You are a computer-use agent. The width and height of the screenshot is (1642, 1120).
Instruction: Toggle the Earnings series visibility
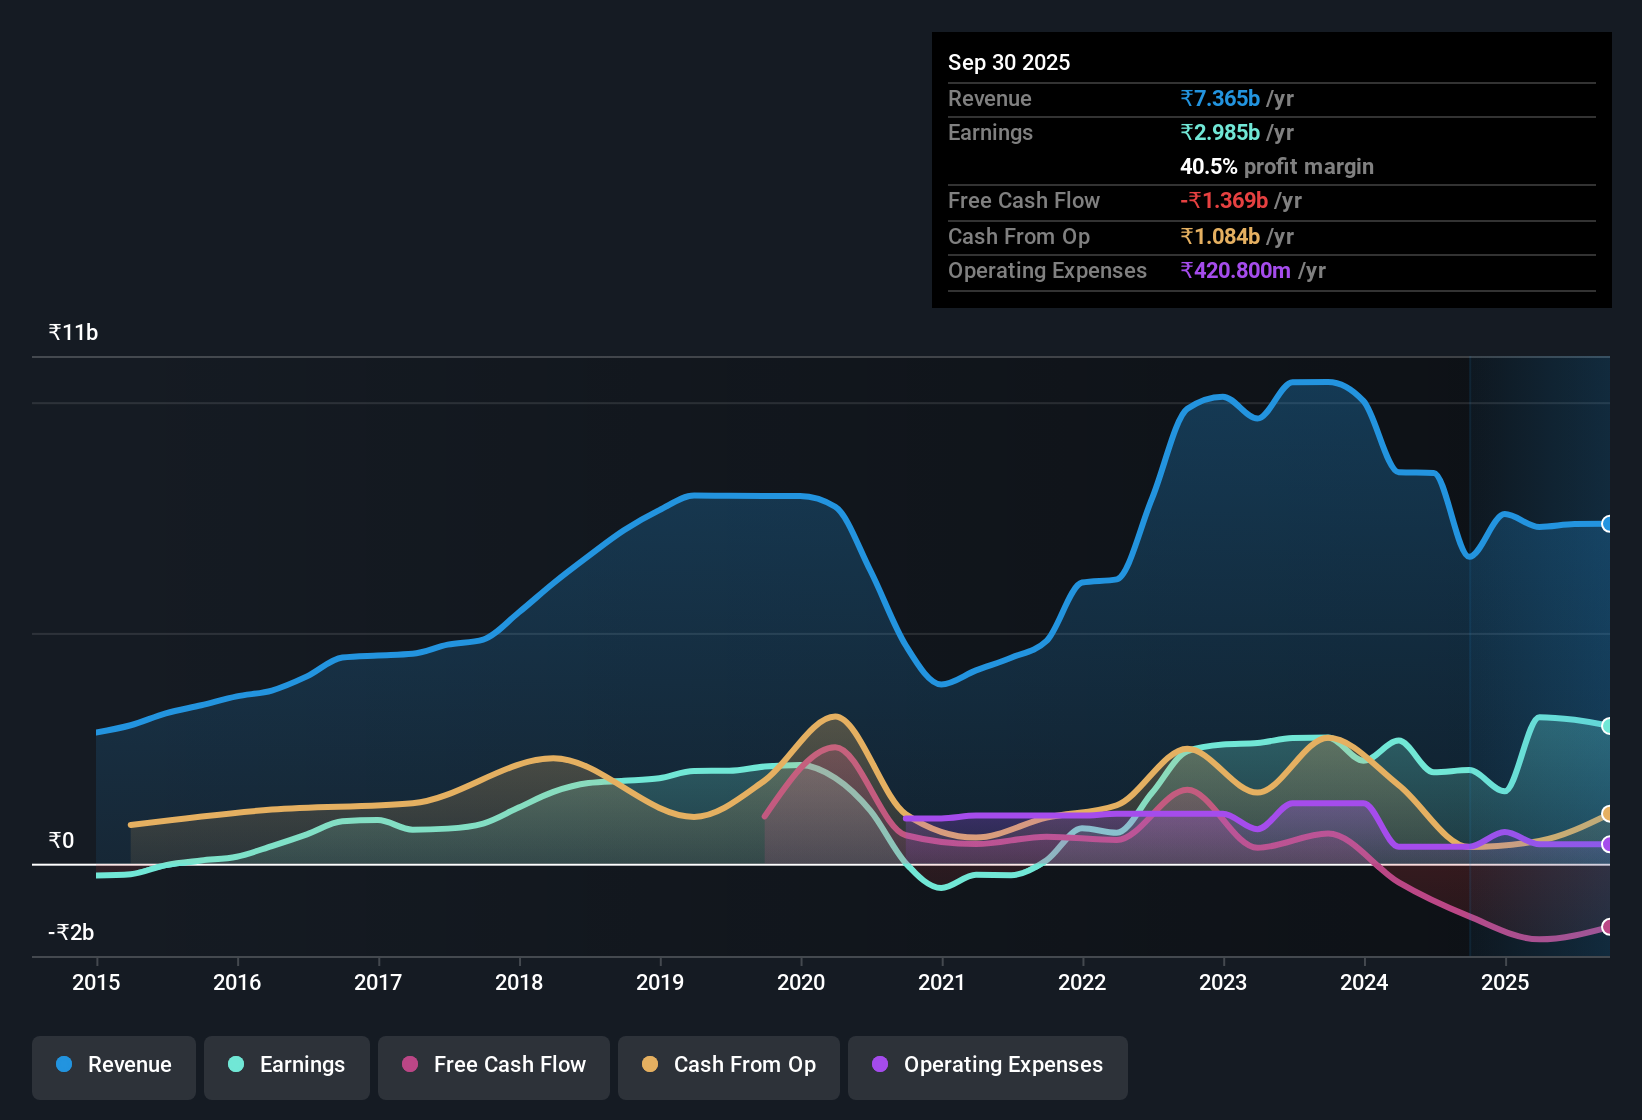[x=286, y=1065]
